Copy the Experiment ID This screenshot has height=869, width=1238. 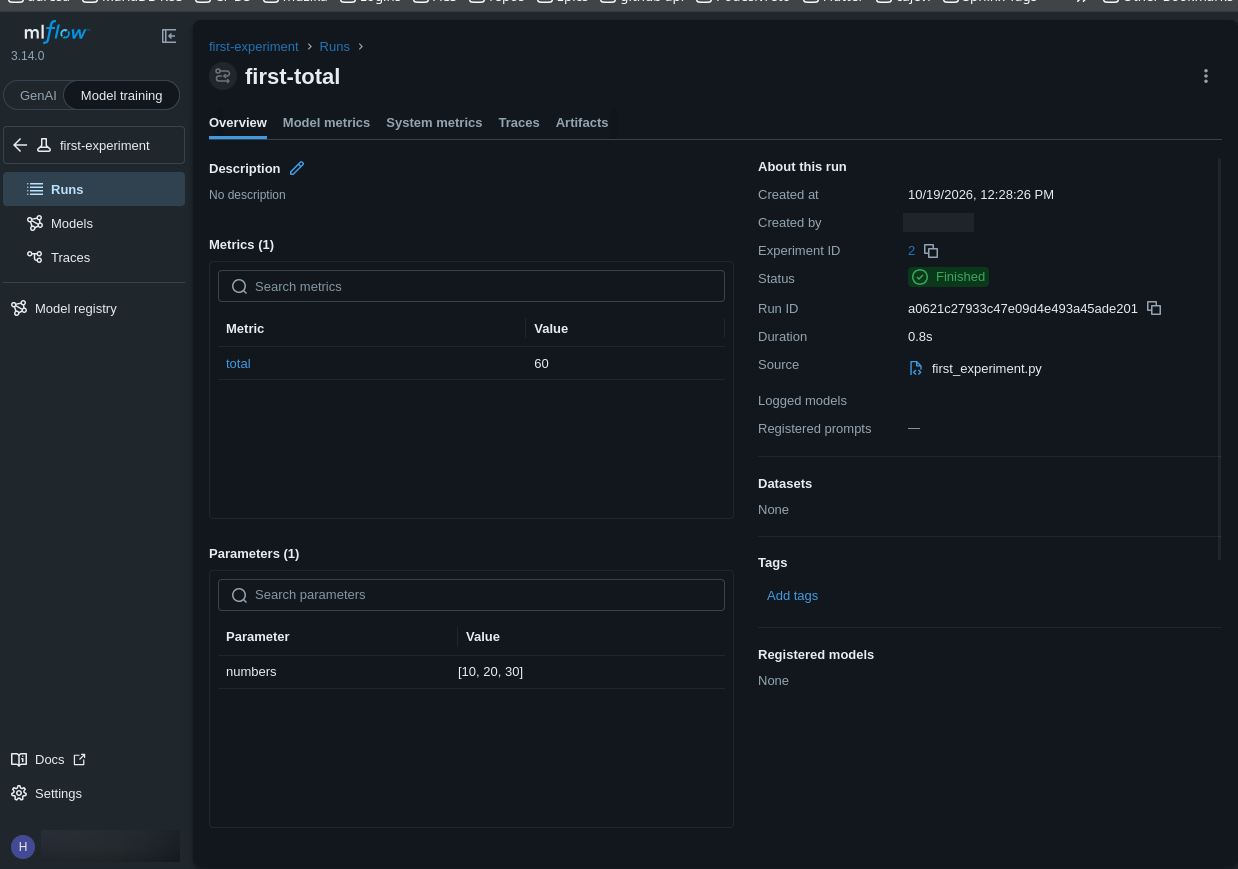point(931,251)
